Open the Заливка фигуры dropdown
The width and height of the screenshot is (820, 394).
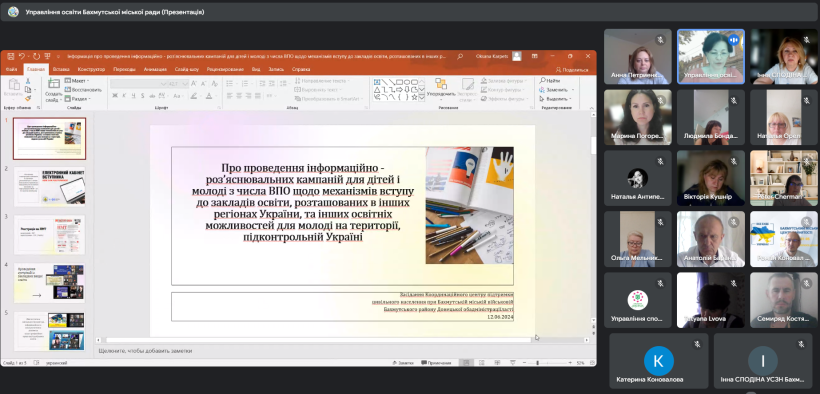[x=503, y=81]
